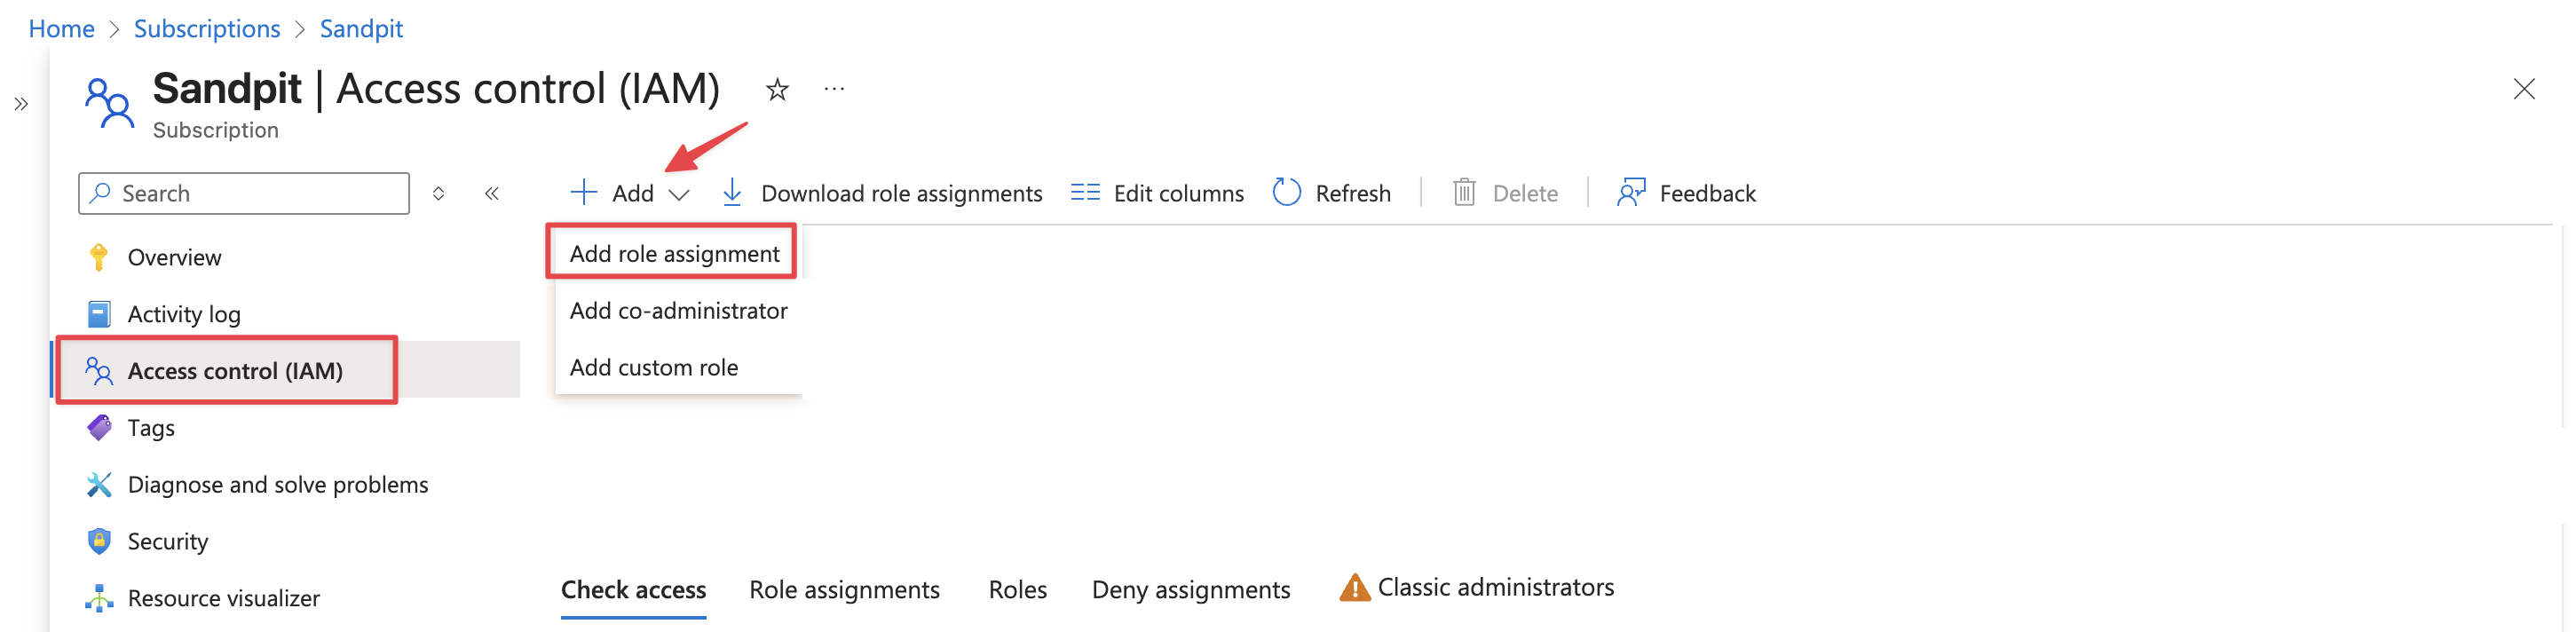Viewport: 2576px width, 632px height.
Task: Switch to the Role assignments tab
Action: click(844, 589)
